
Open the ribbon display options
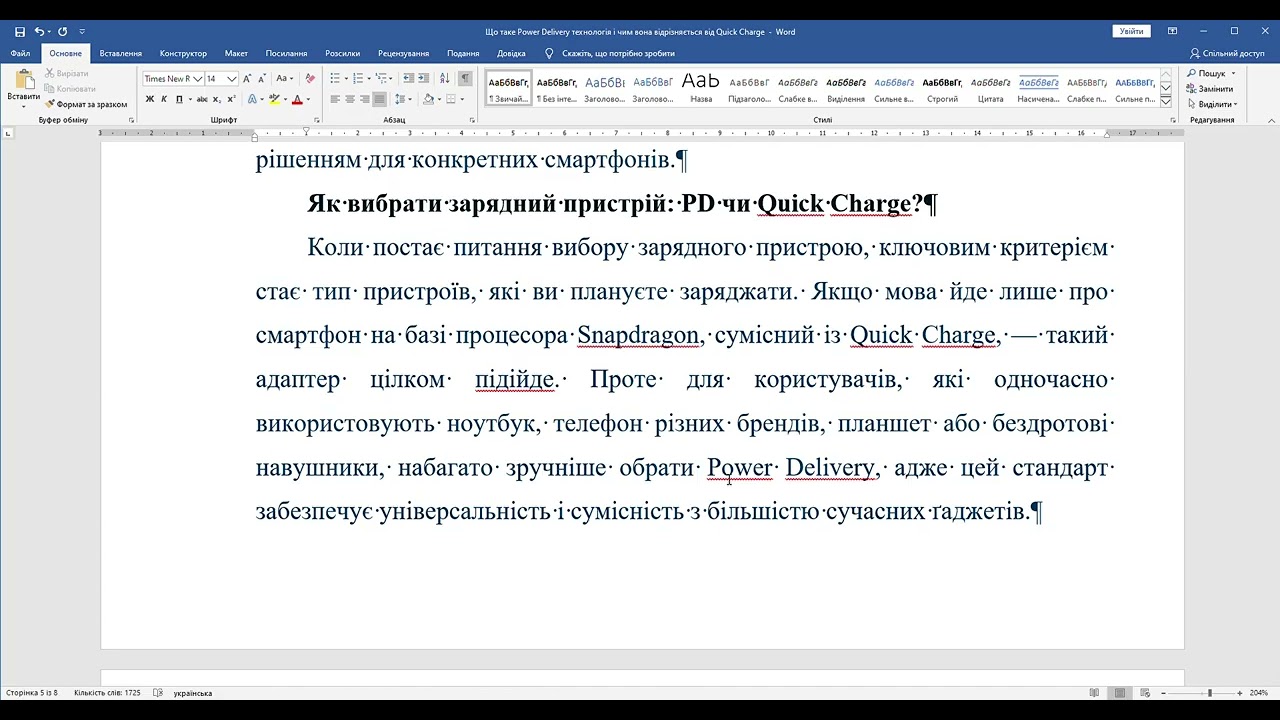[1172, 32]
